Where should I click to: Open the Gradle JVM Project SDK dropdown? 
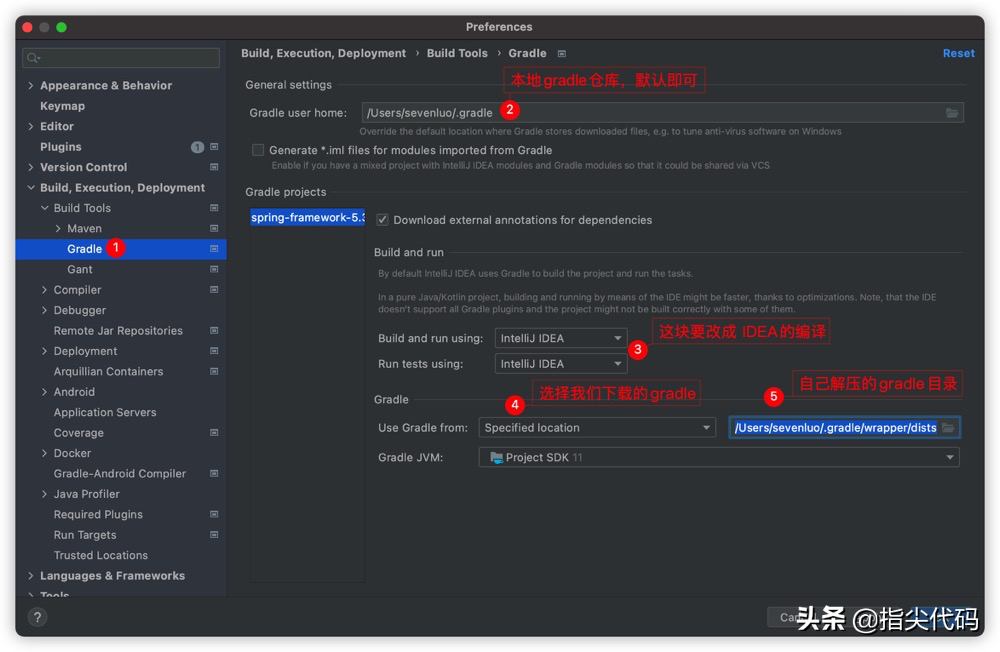point(718,457)
